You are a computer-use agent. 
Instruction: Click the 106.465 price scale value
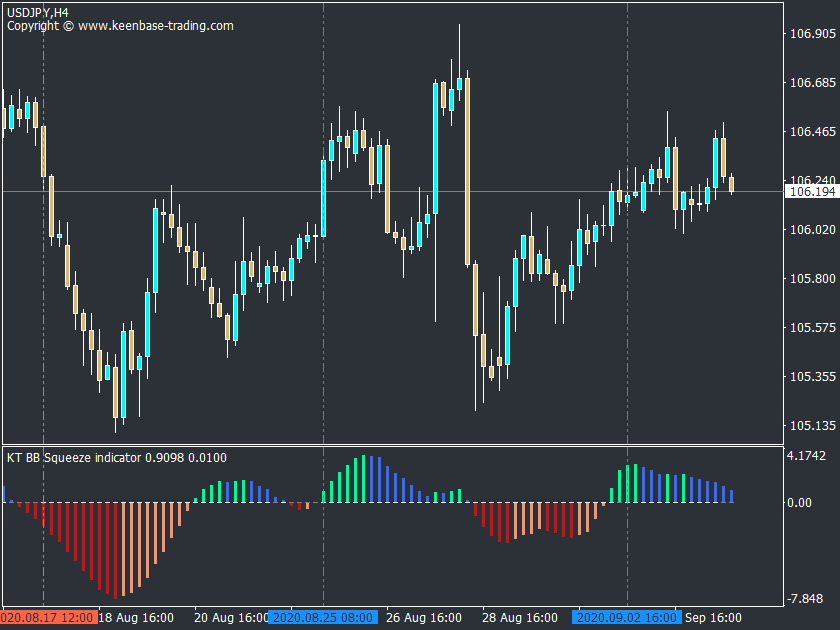point(813,132)
